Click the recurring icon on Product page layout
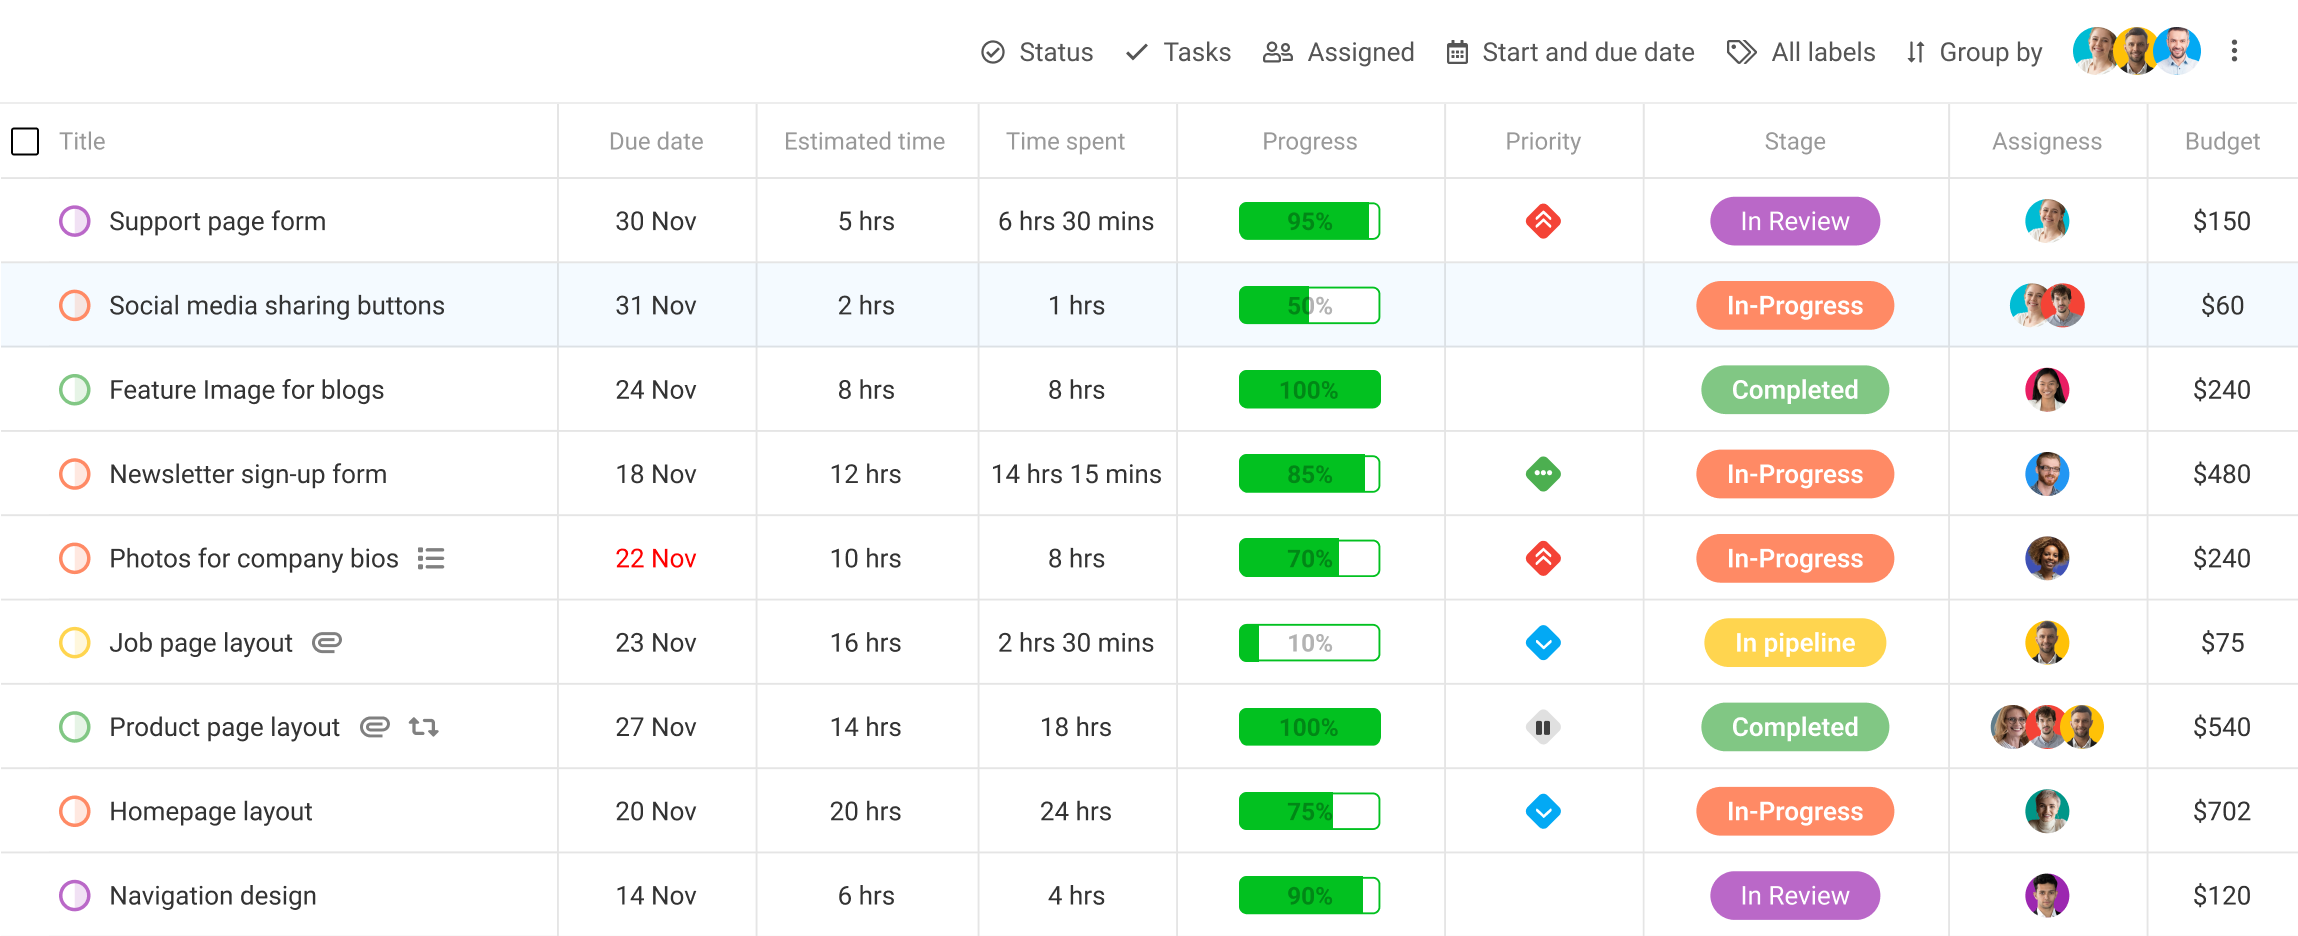Image resolution: width=2298 pixels, height=936 pixels. pos(424,727)
